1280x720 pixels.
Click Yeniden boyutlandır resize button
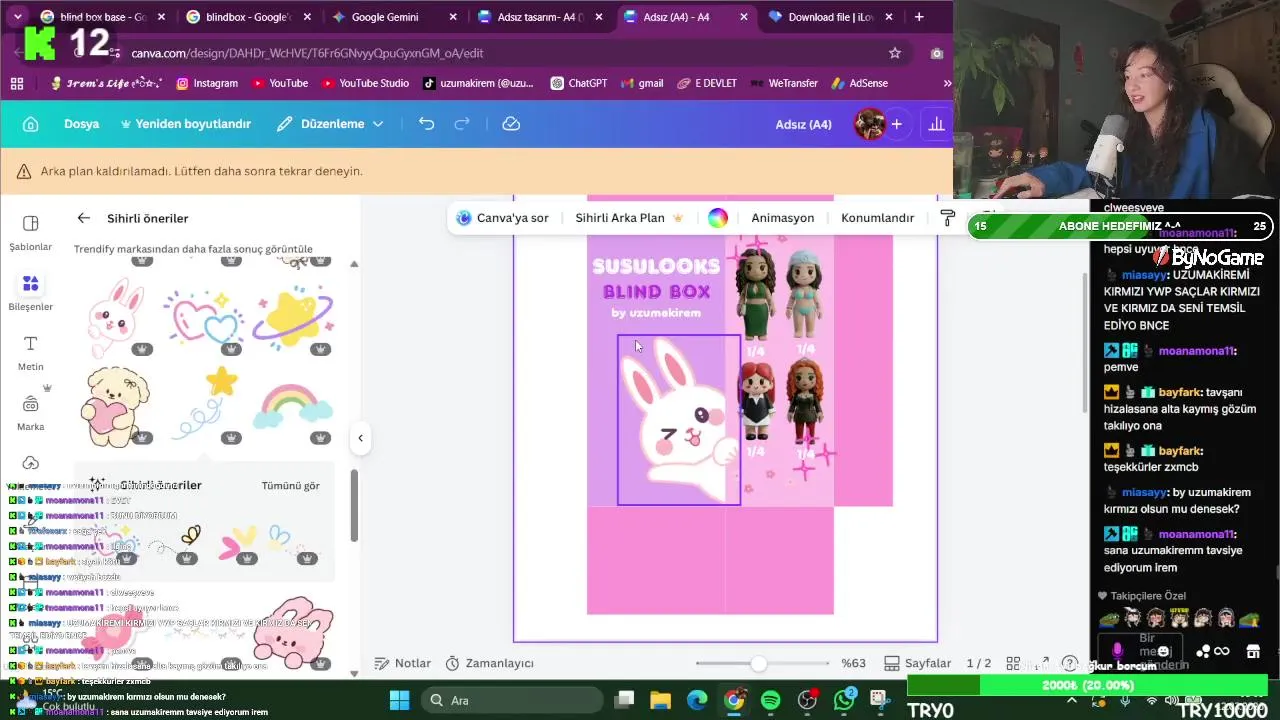(186, 124)
